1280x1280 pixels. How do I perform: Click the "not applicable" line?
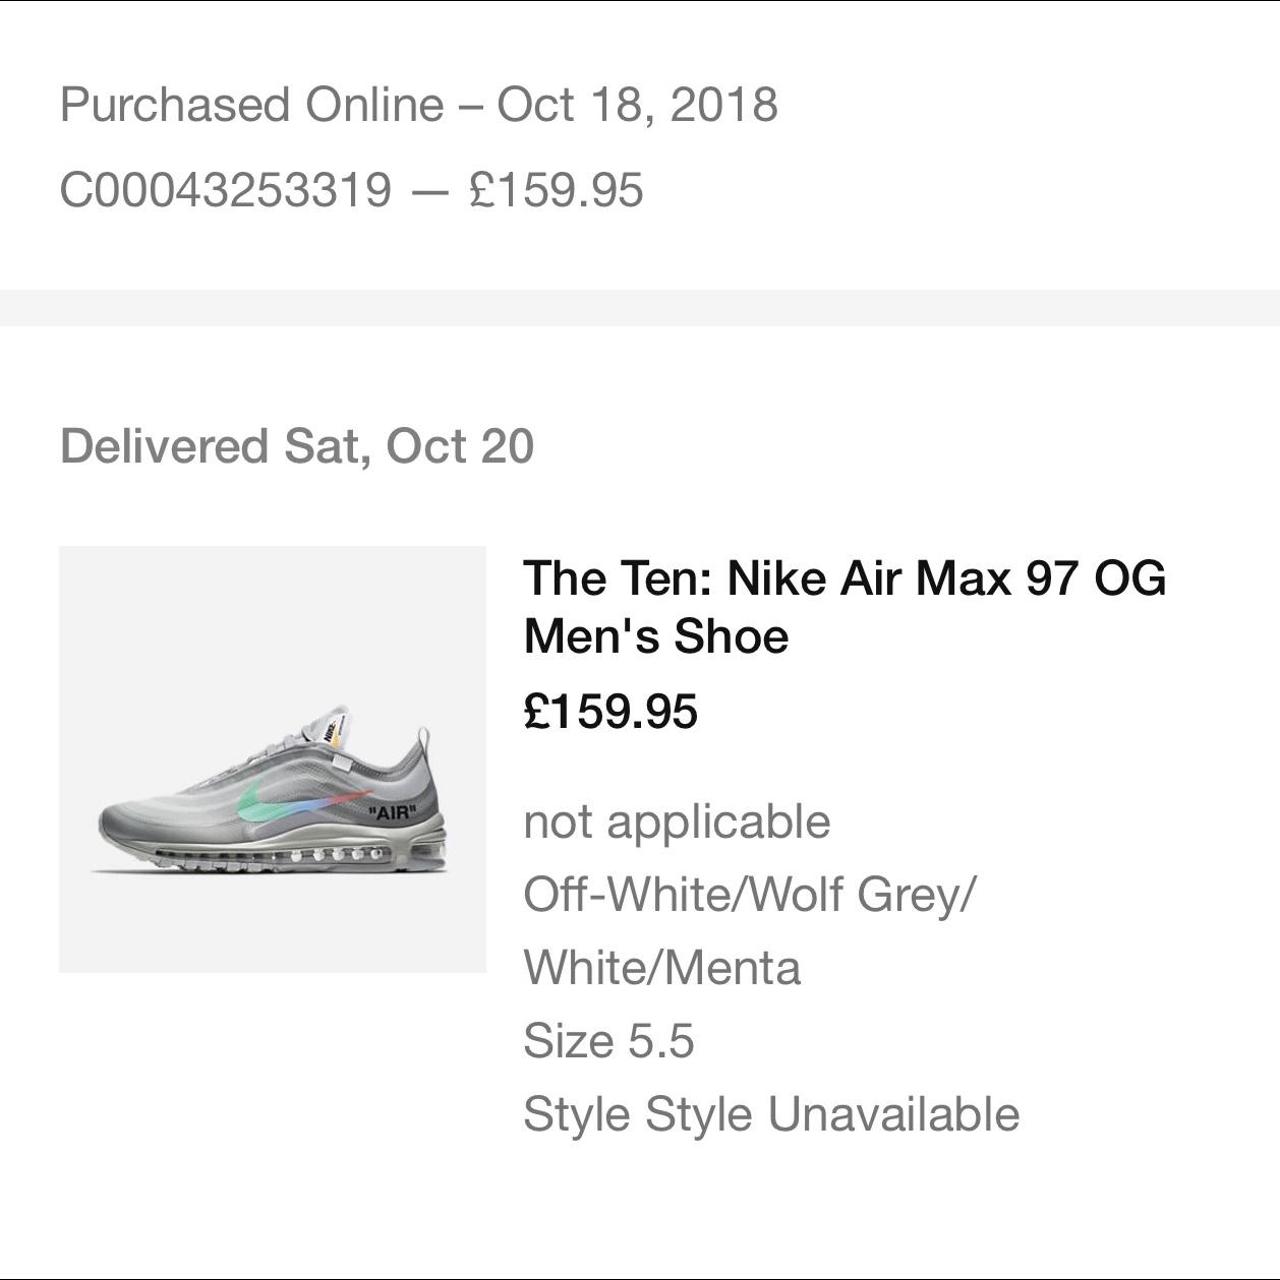tap(677, 822)
